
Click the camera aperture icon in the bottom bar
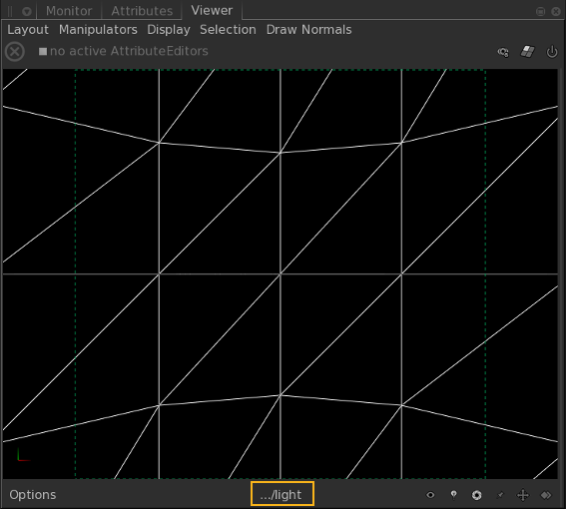pyautogui.click(x=477, y=495)
